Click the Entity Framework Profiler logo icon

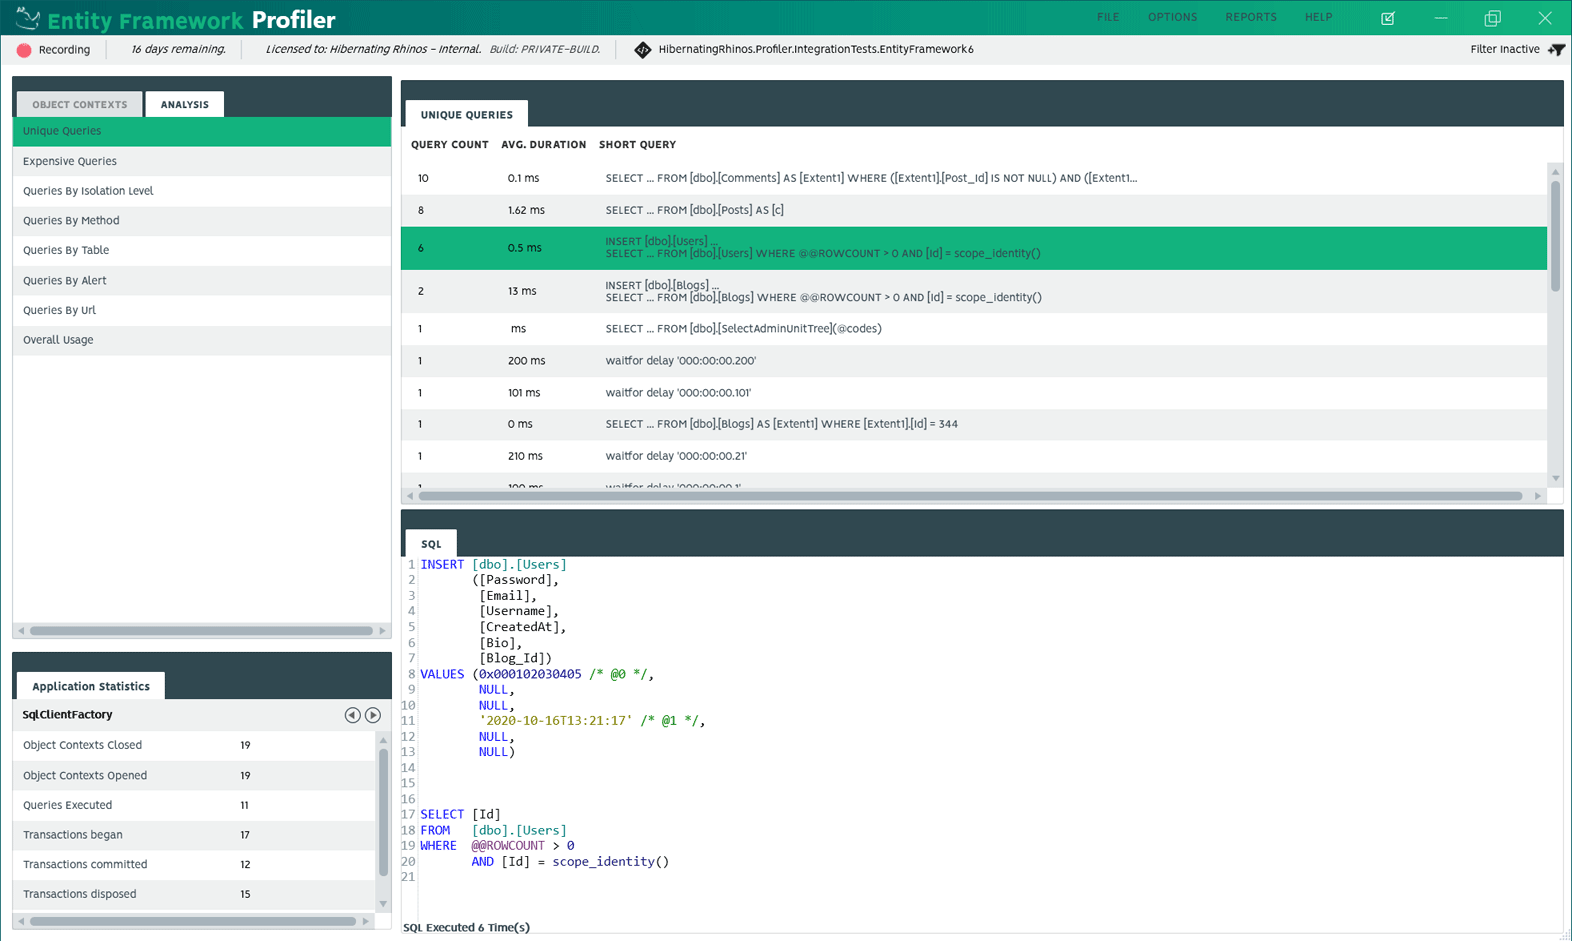coord(27,18)
